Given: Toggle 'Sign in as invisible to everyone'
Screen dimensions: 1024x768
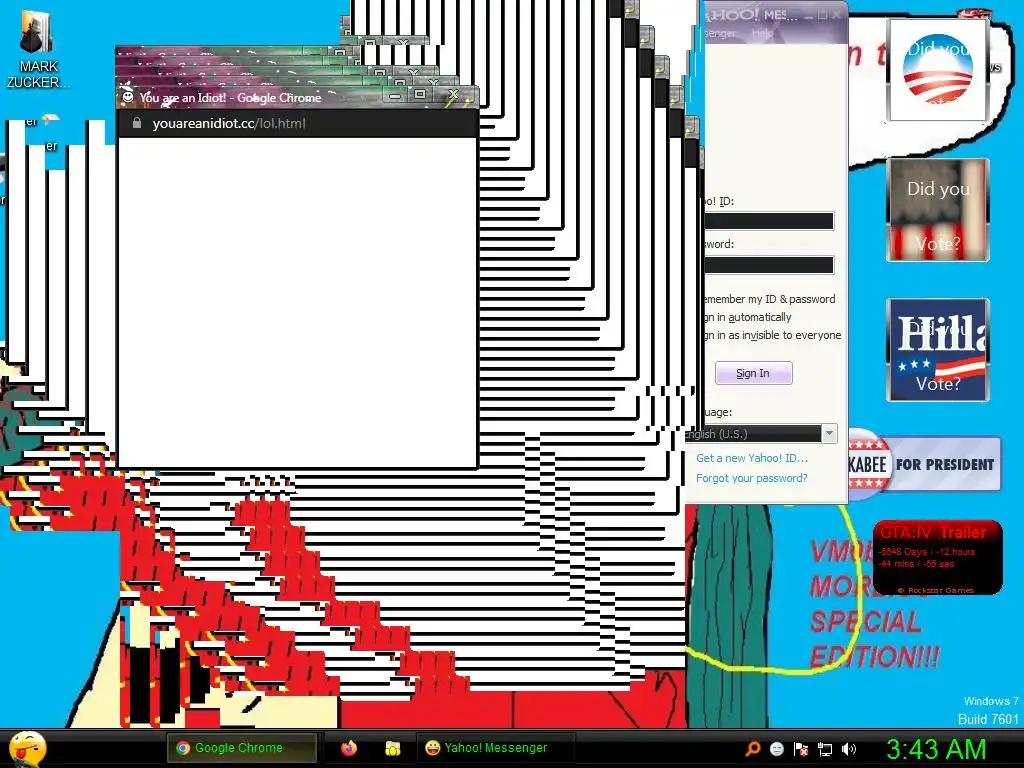Looking at the screenshot, I should point(773,335).
